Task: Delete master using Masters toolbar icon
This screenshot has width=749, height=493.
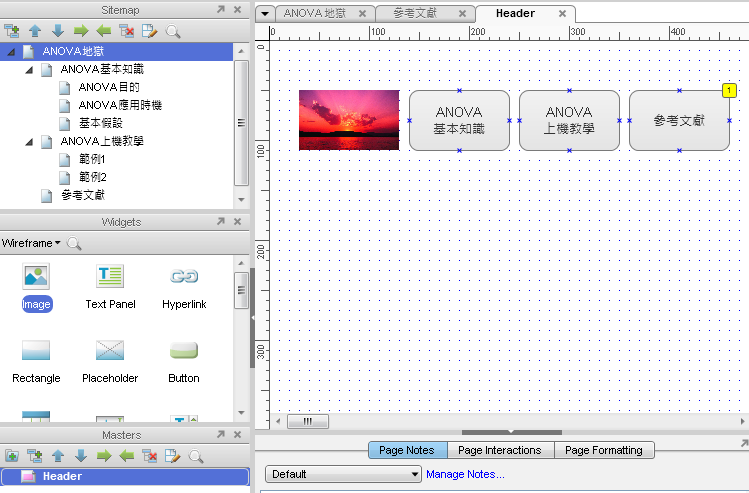Action: pos(150,456)
